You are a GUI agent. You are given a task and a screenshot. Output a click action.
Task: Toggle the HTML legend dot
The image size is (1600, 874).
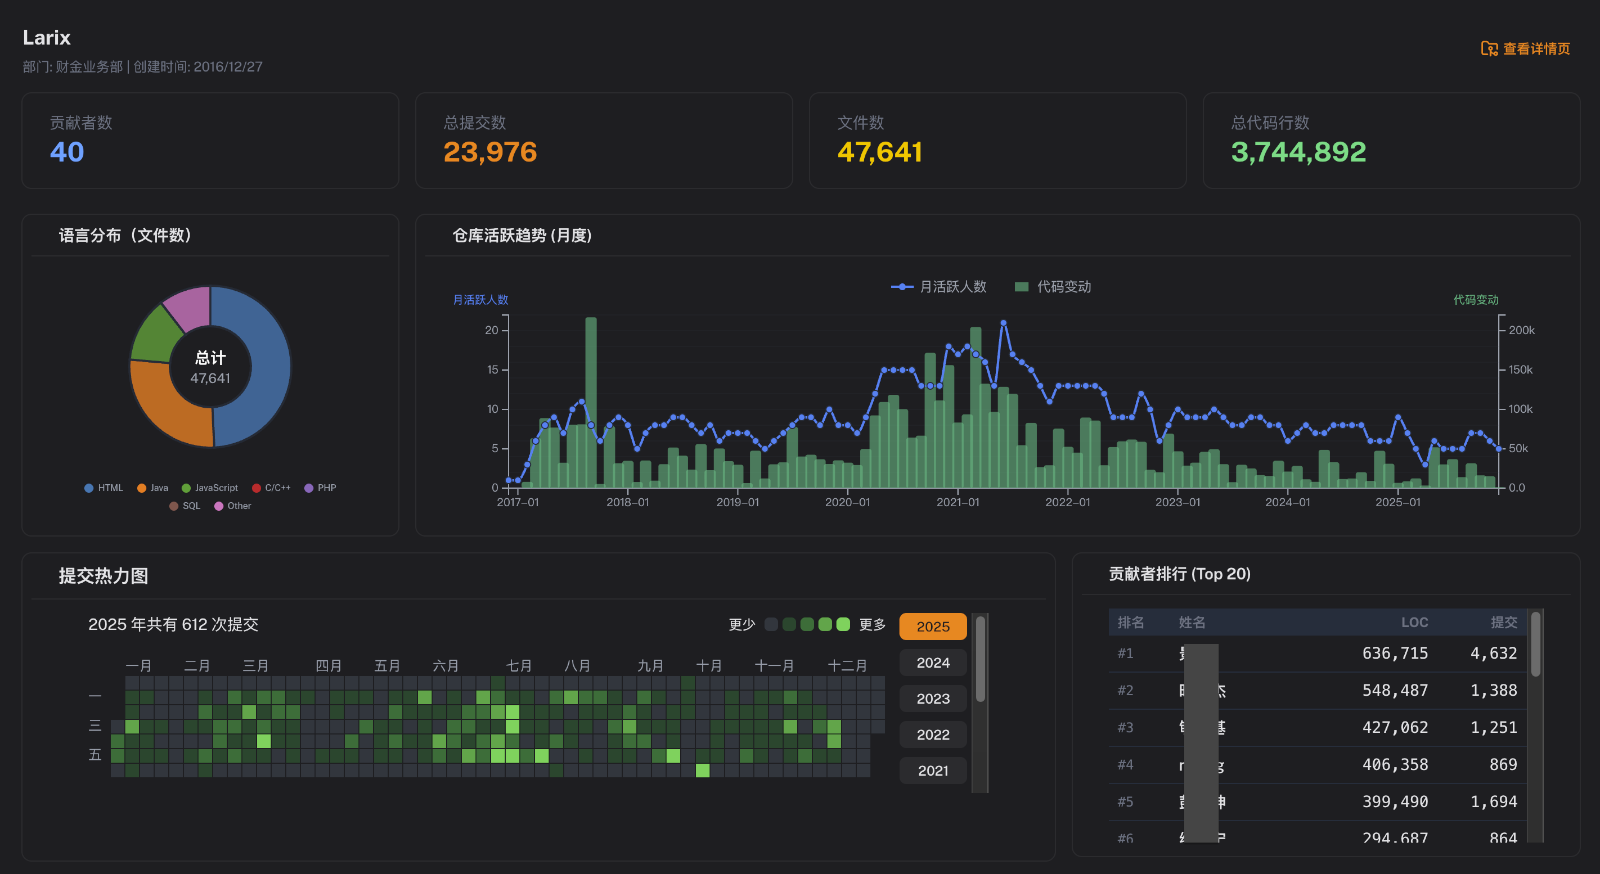(x=89, y=488)
